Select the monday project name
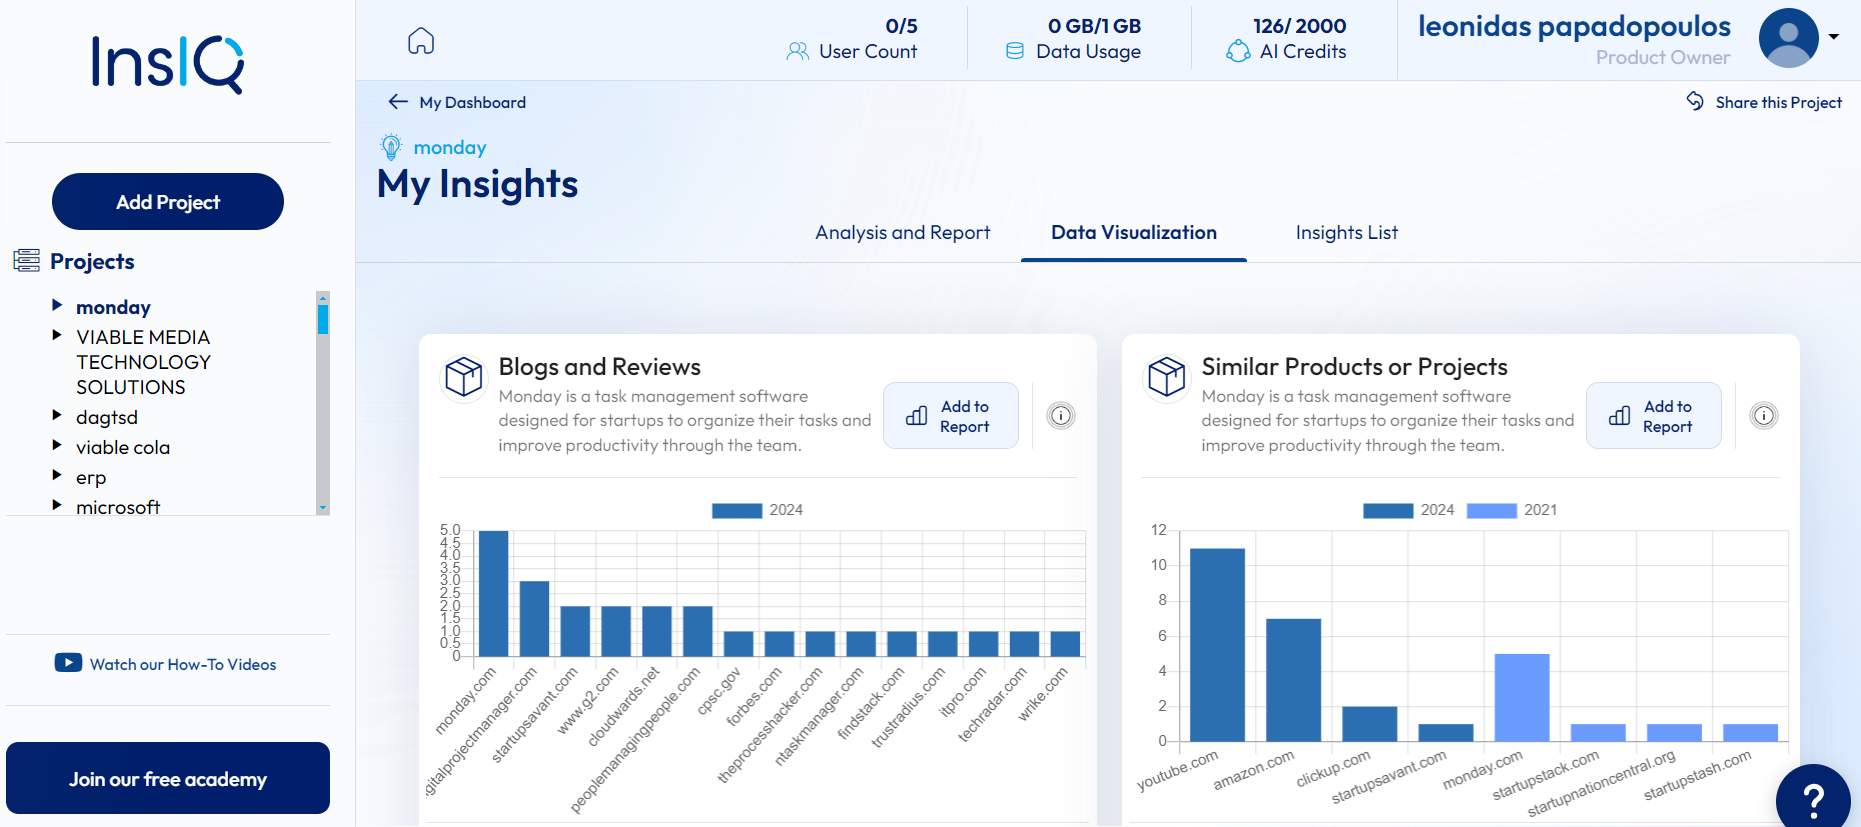1861x827 pixels. [x=113, y=307]
